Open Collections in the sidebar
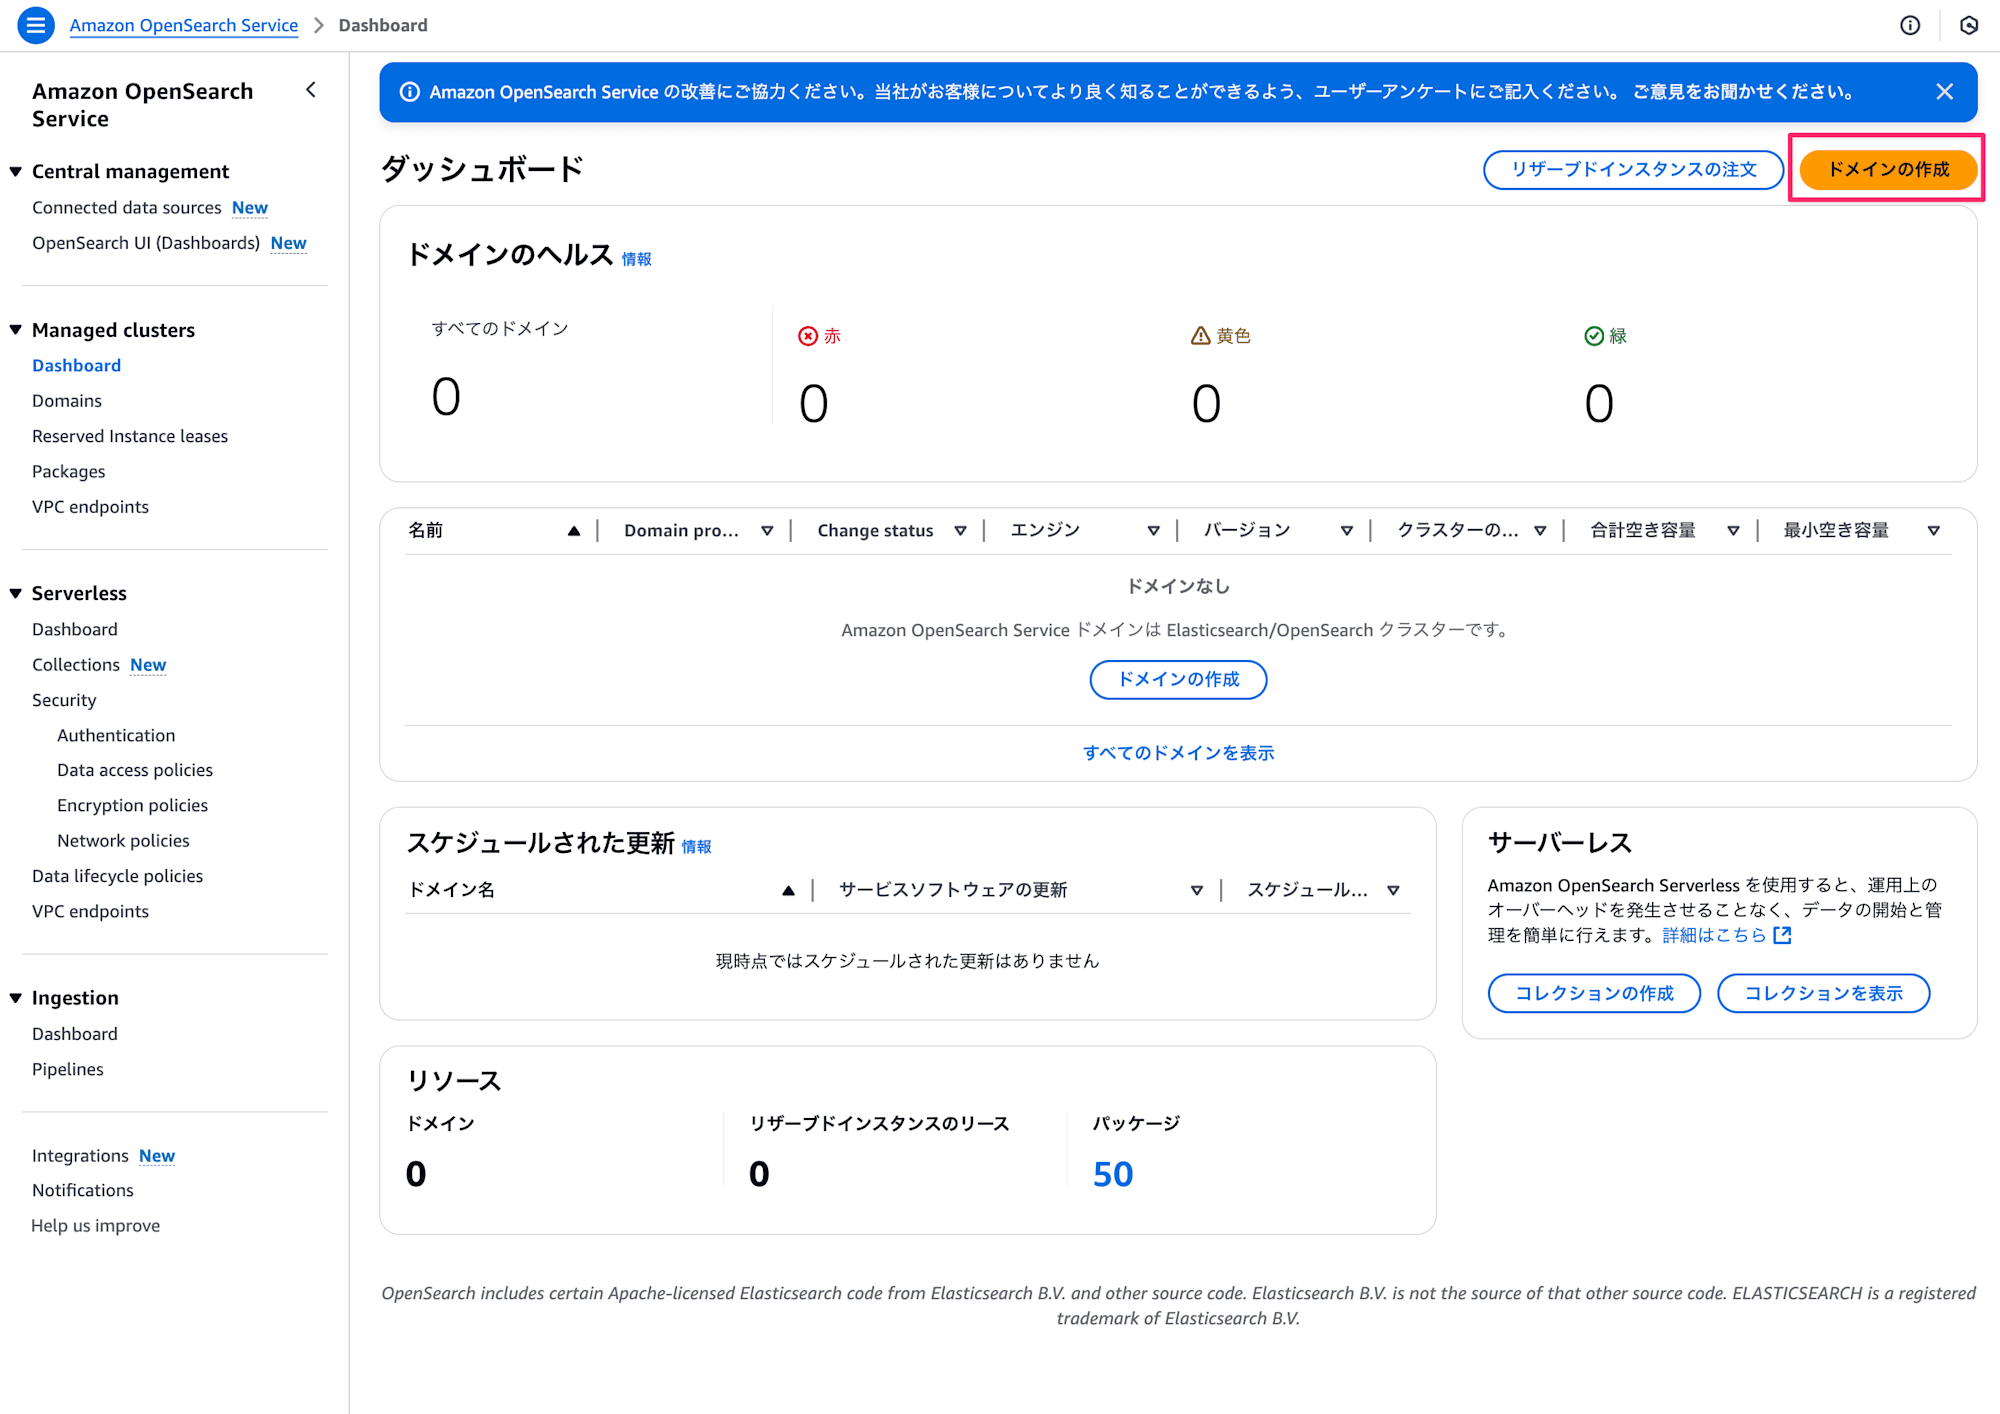The height and width of the screenshot is (1414, 2000). pyautogui.click(x=76, y=665)
